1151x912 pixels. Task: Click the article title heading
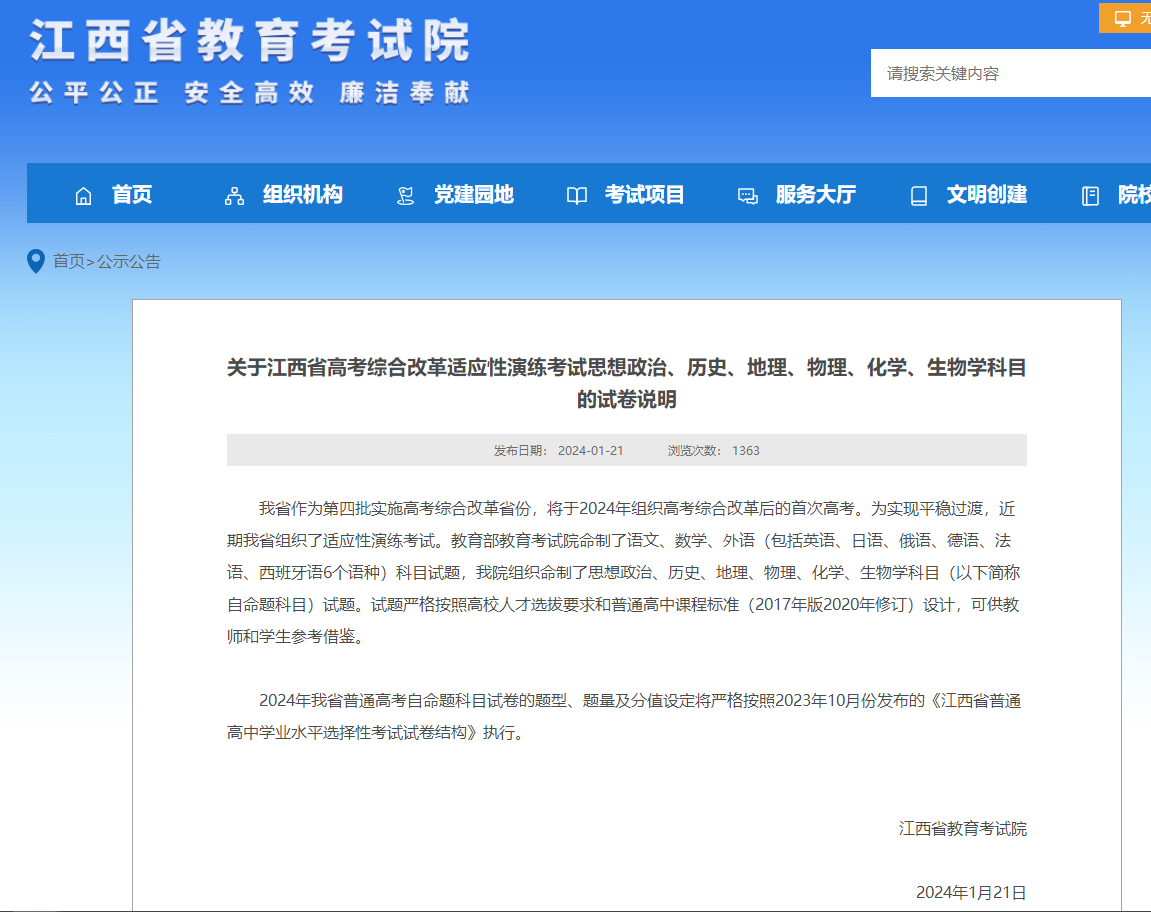[x=626, y=383]
